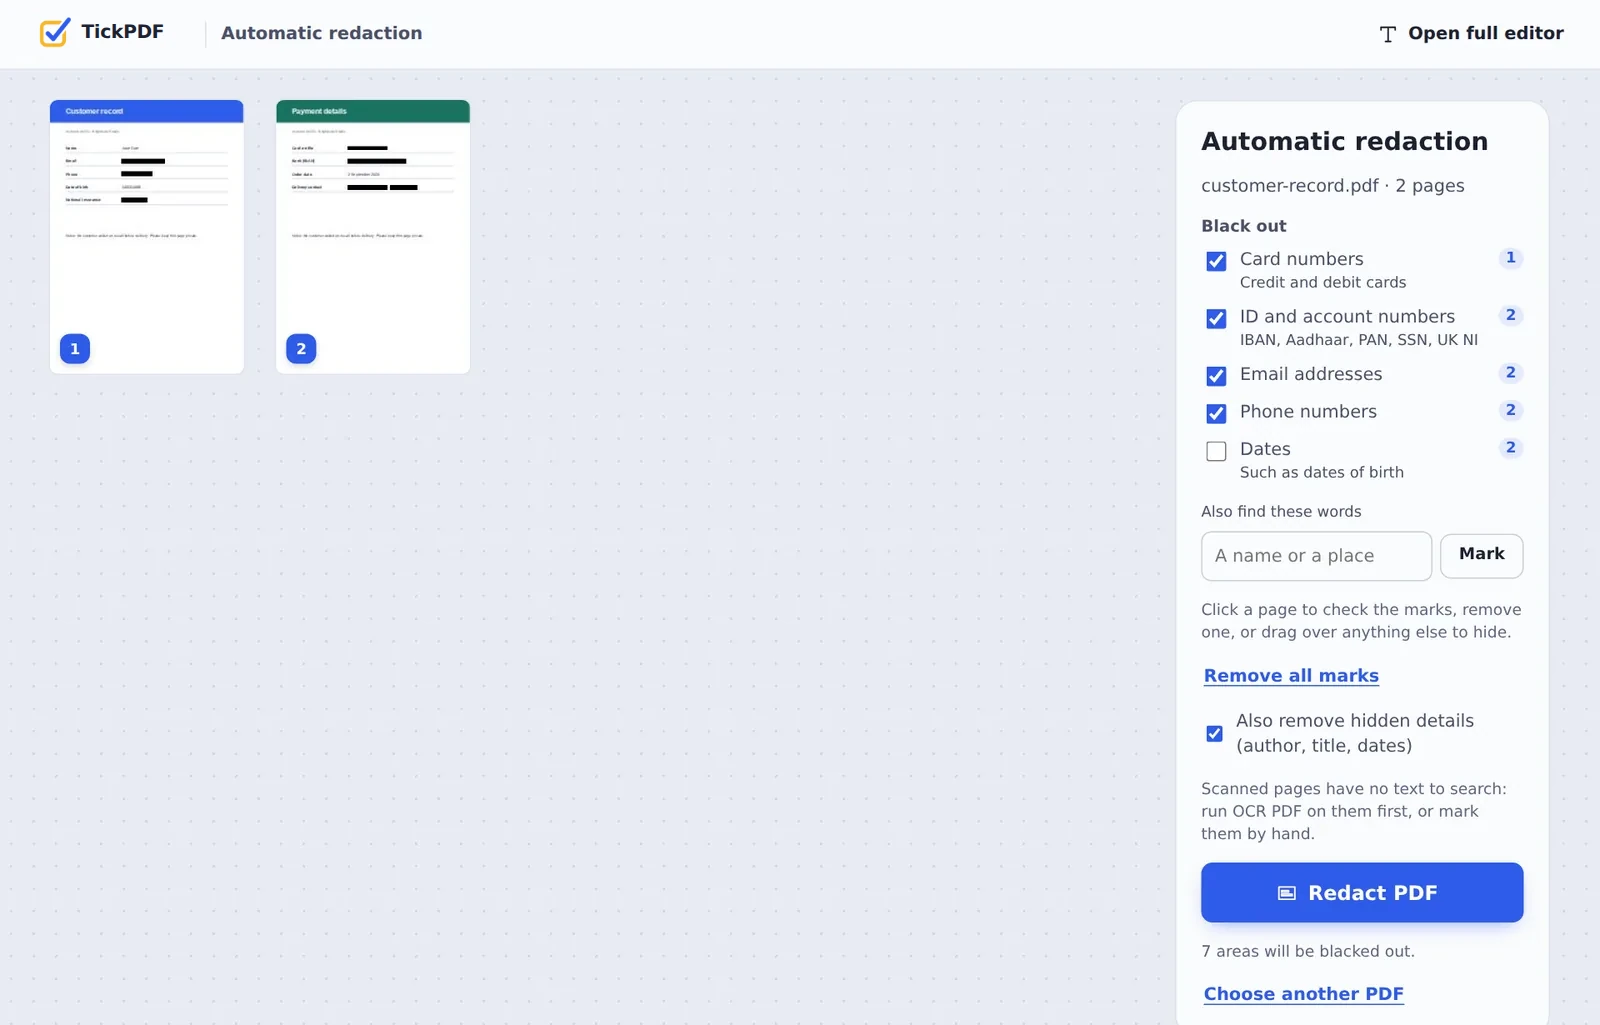Image resolution: width=1600 pixels, height=1025 pixels.
Task: Open page 1 Customer record thumbnail
Action: [147, 237]
